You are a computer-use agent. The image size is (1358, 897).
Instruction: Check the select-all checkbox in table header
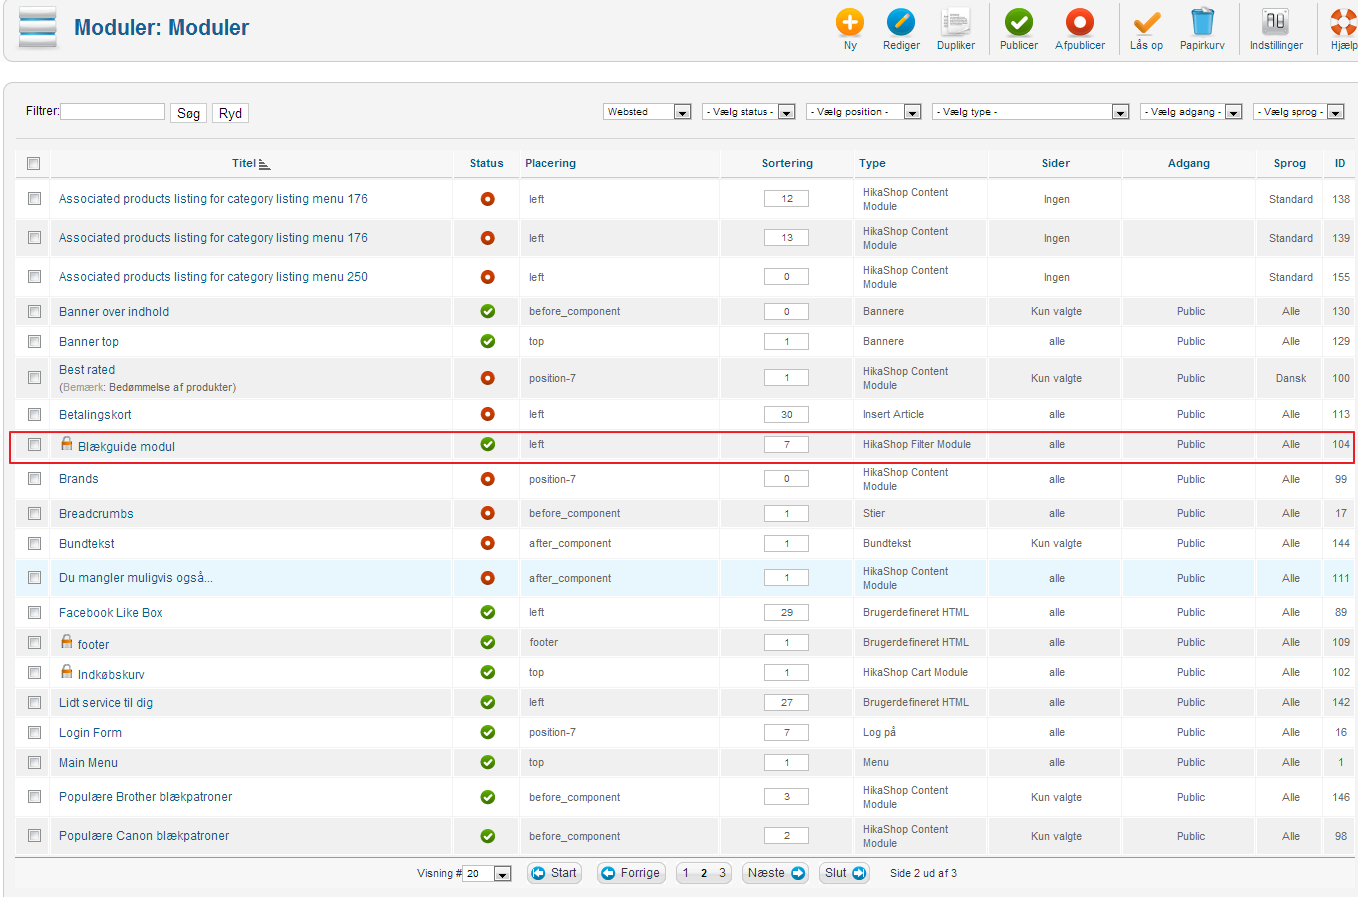(34, 163)
